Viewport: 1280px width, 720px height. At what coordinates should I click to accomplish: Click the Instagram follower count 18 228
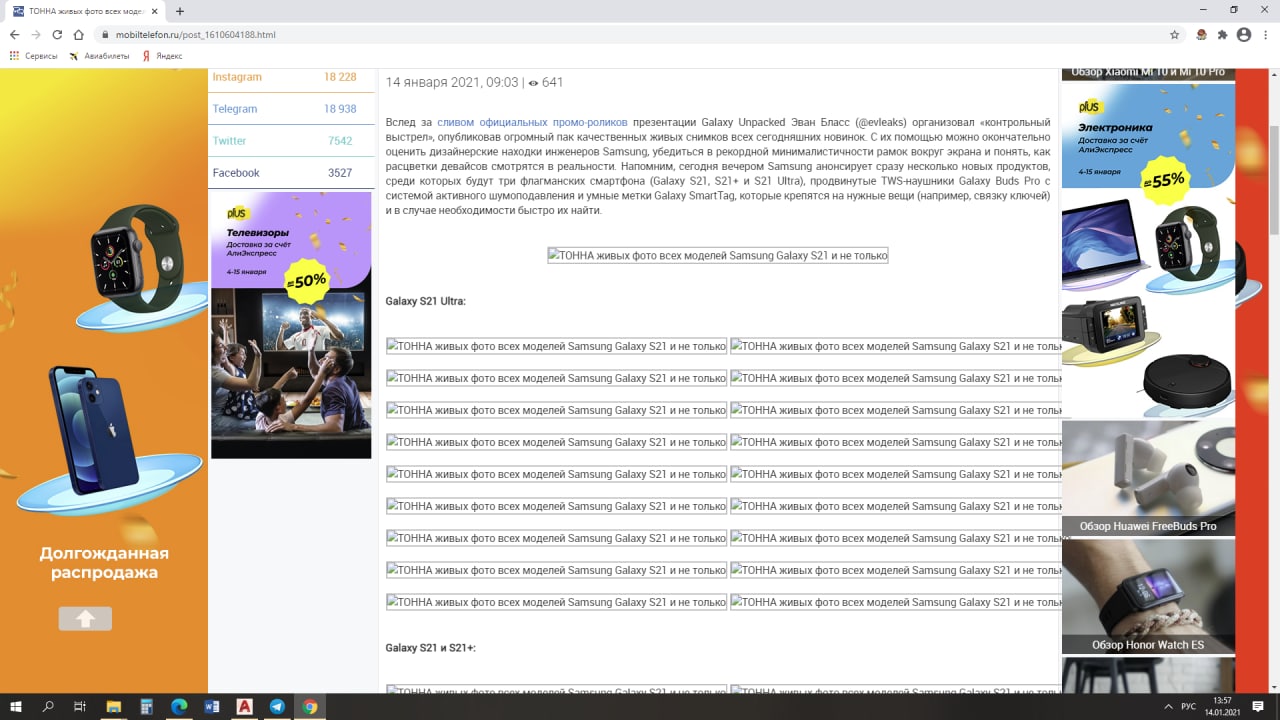pos(340,77)
